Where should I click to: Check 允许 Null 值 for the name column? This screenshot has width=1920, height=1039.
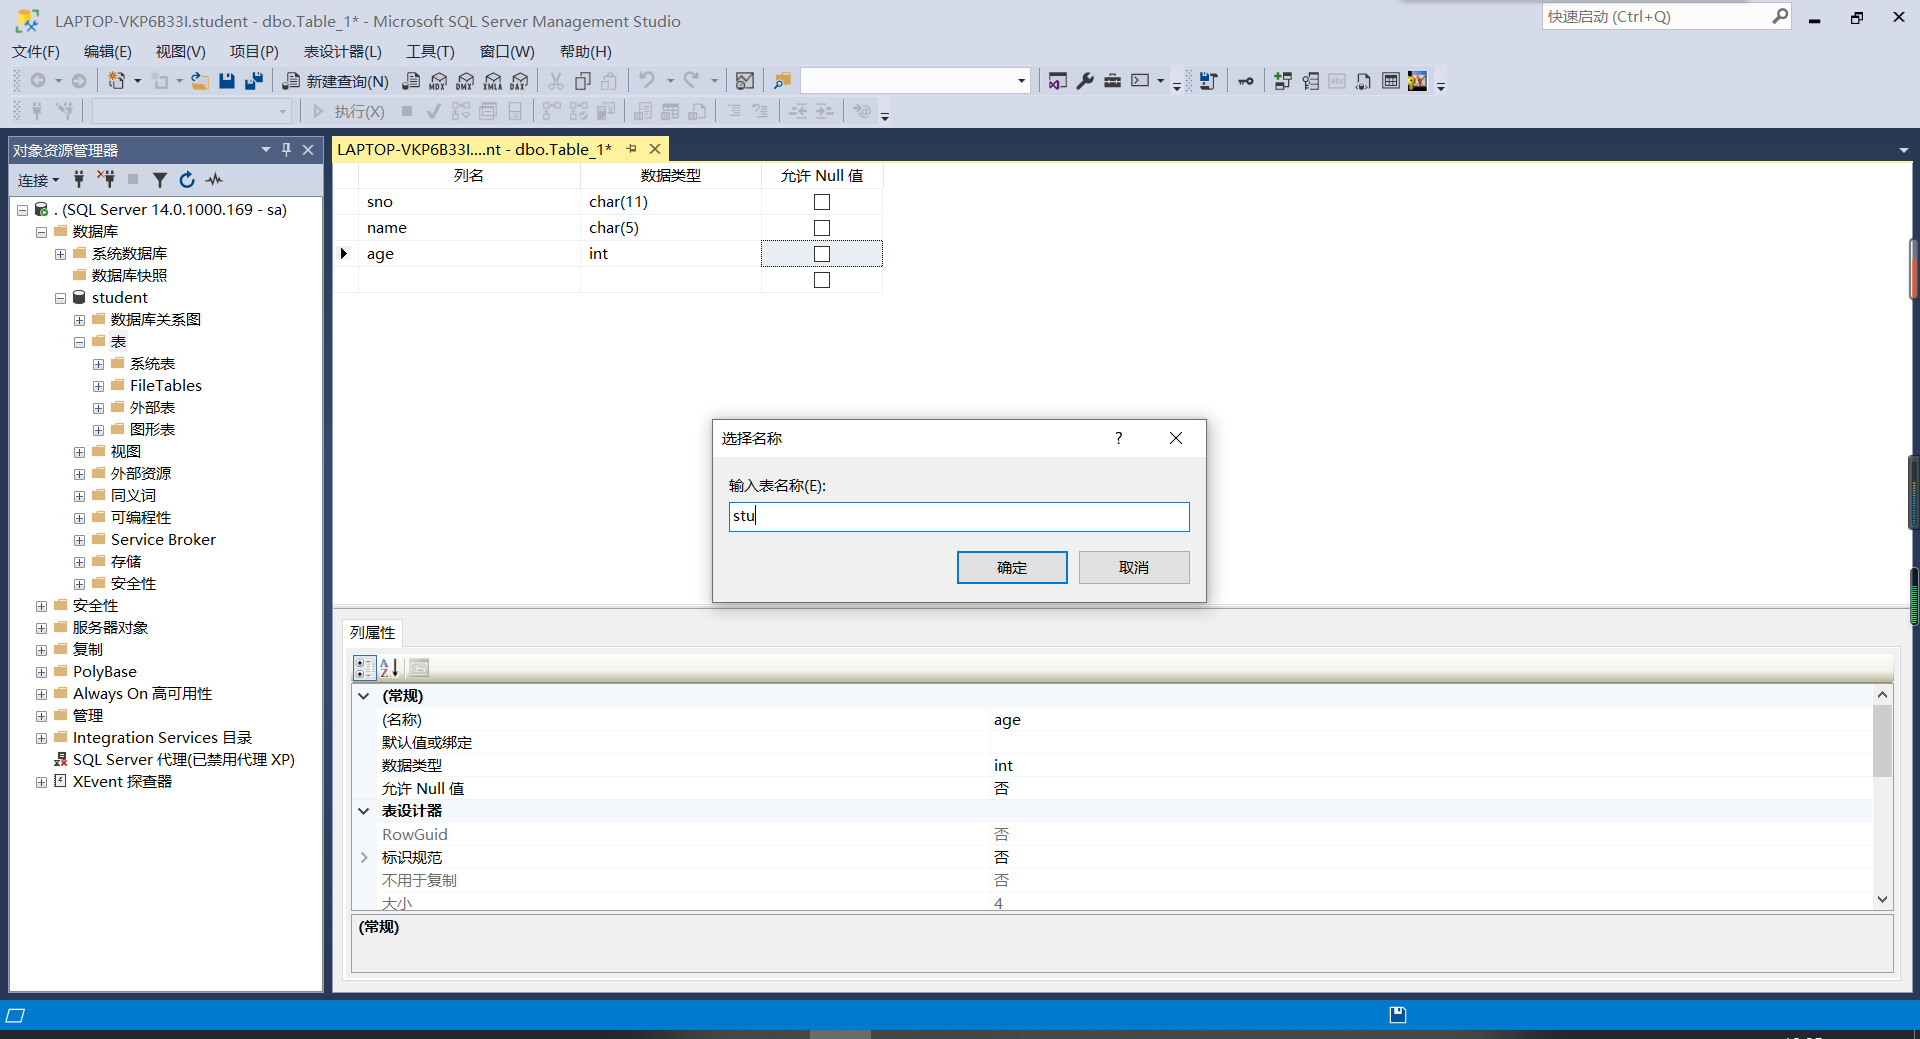coord(821,227)
